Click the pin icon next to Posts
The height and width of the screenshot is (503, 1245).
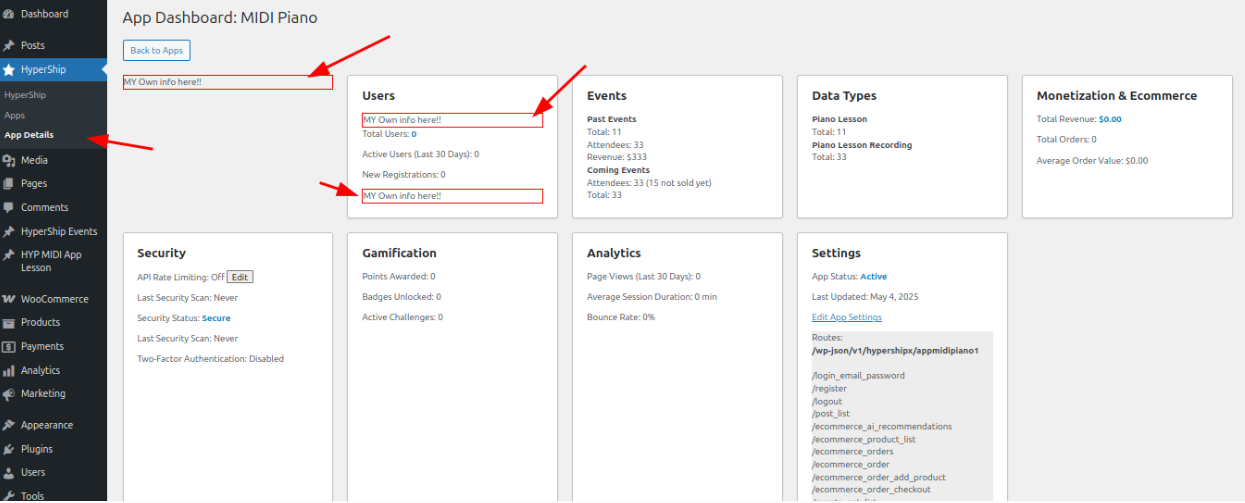[9, 46]
